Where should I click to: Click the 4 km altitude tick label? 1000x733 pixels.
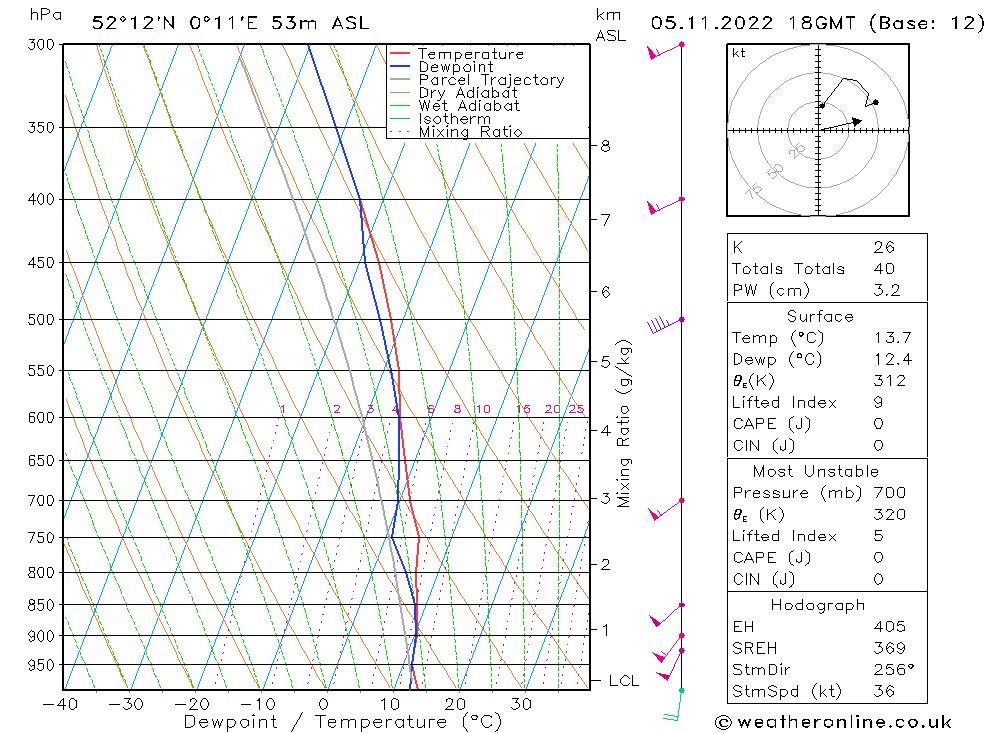[605, 431]
